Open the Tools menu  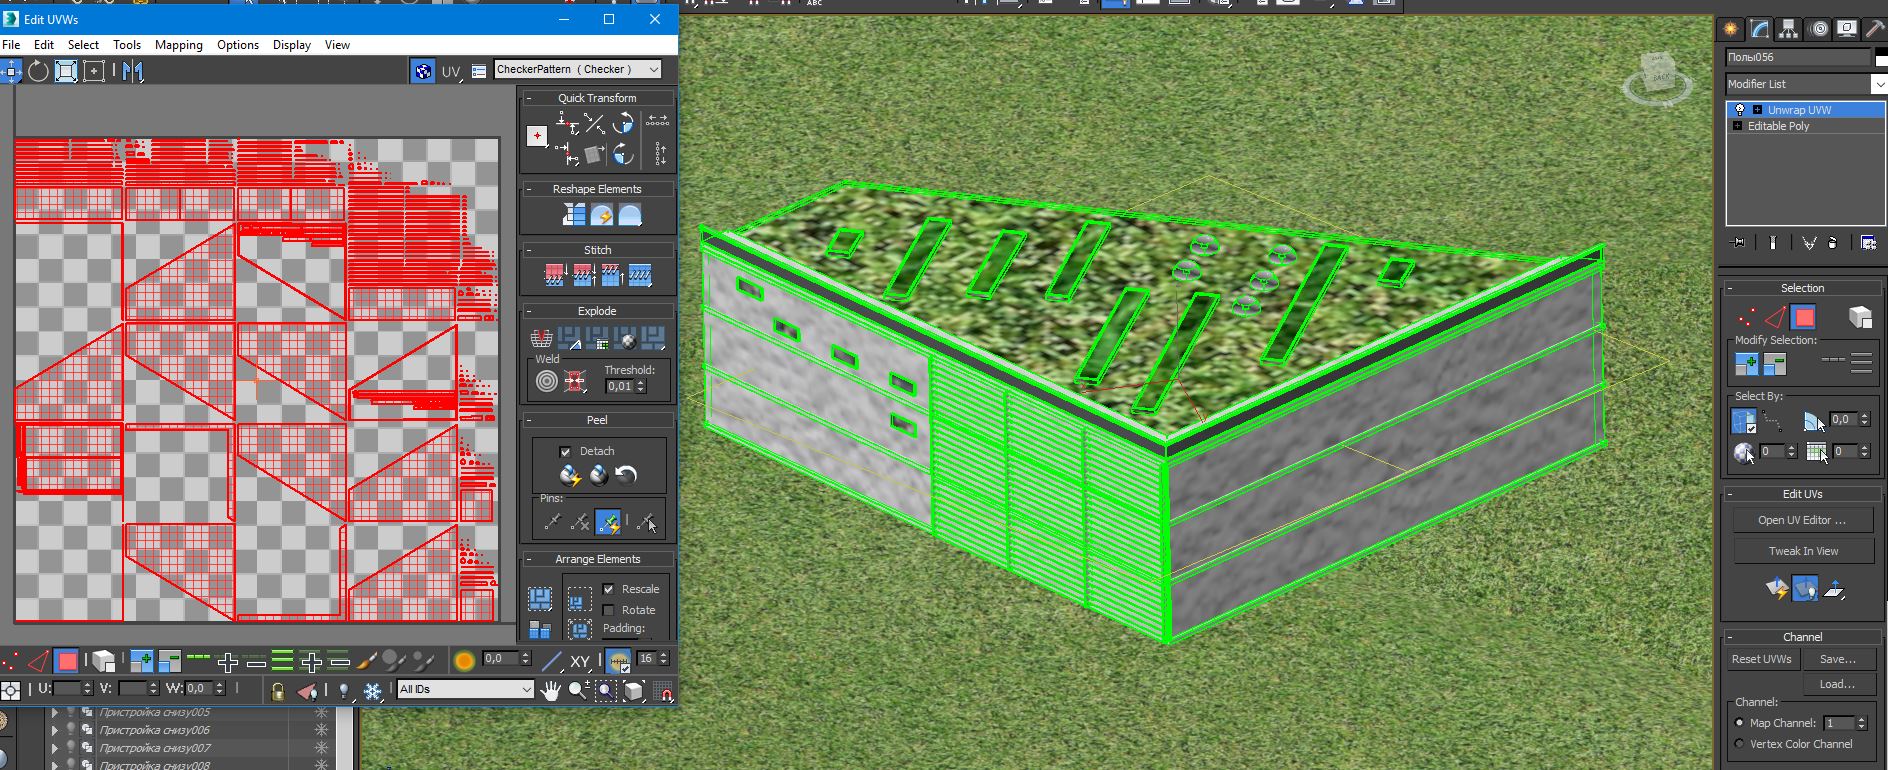pyautogui.click(x=127, y=45)
